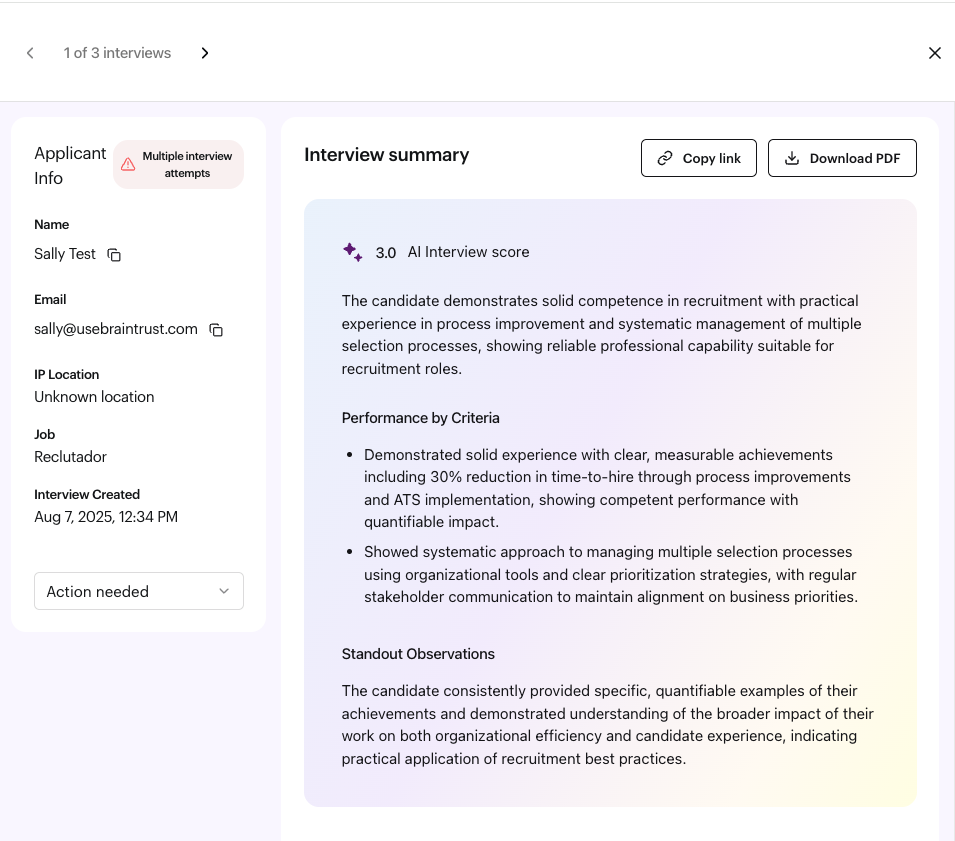Click the 1 of 3 interviews counter
Image resolution: width=955 pixels, height=841 pixels.
pyautogui.click(x=117, y=53)
